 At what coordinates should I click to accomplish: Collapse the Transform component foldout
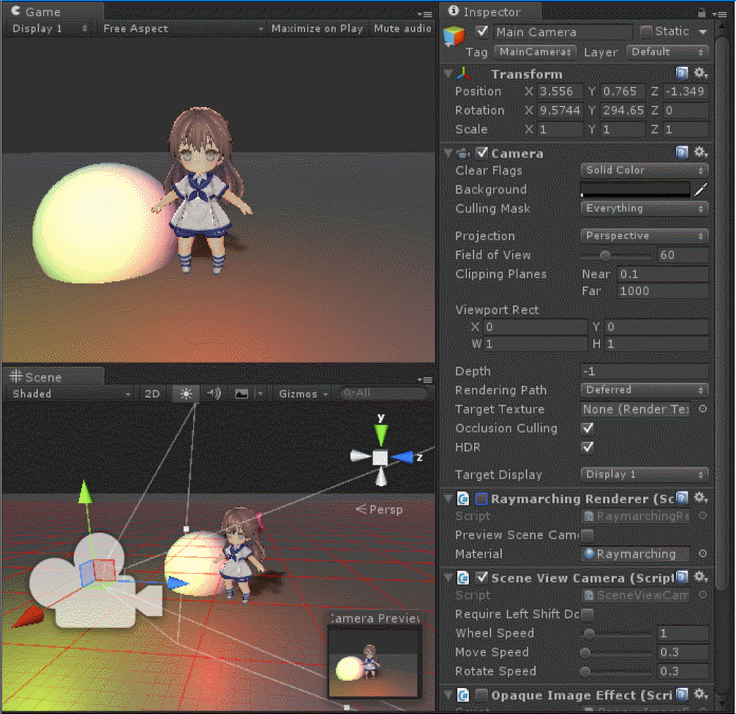coord(448,74)
